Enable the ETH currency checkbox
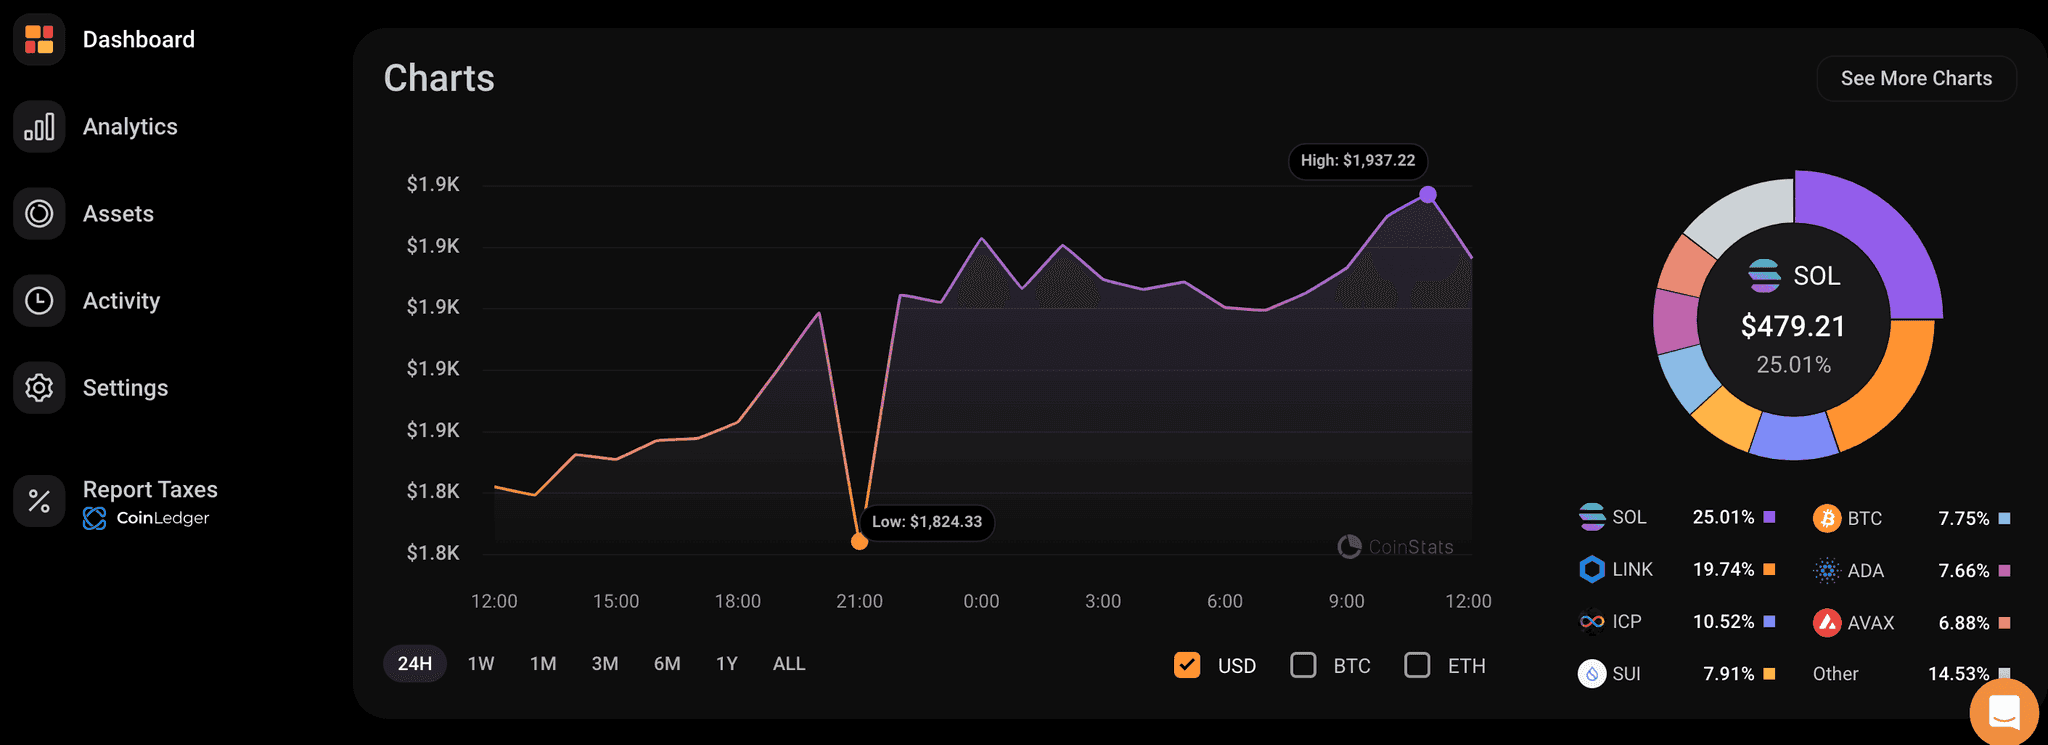2048x745 pixels. click(x=1417, y=665)
